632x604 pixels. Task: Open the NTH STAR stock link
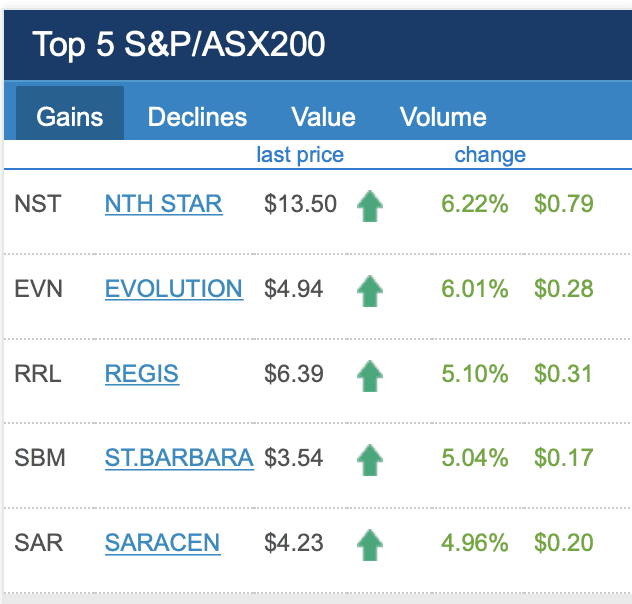pos(163,204)
